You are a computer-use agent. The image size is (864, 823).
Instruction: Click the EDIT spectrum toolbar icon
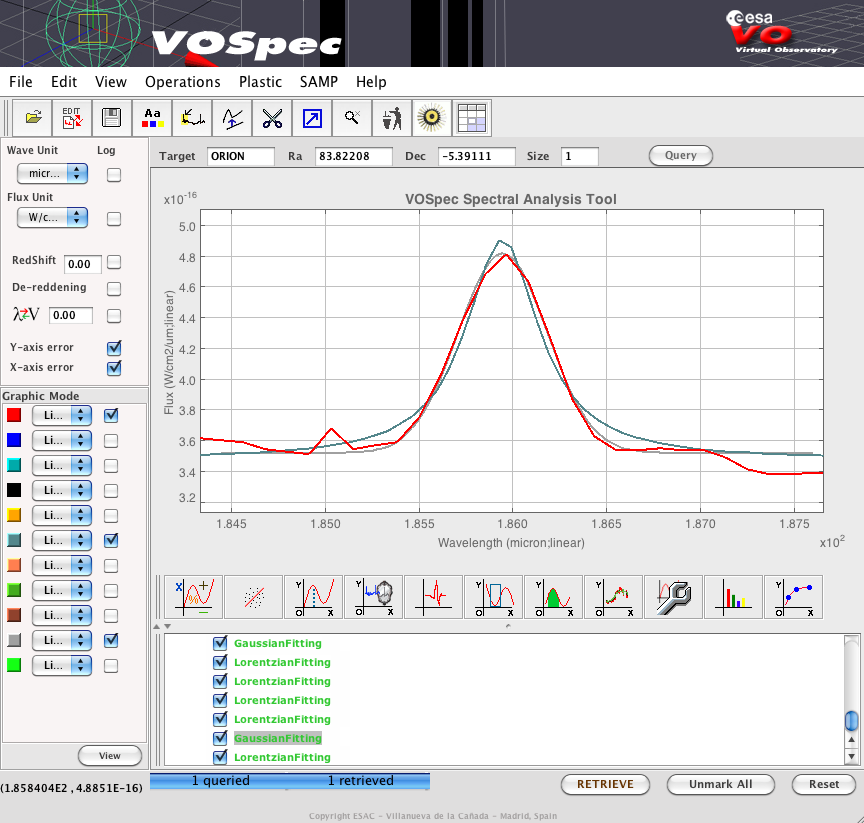72,118
